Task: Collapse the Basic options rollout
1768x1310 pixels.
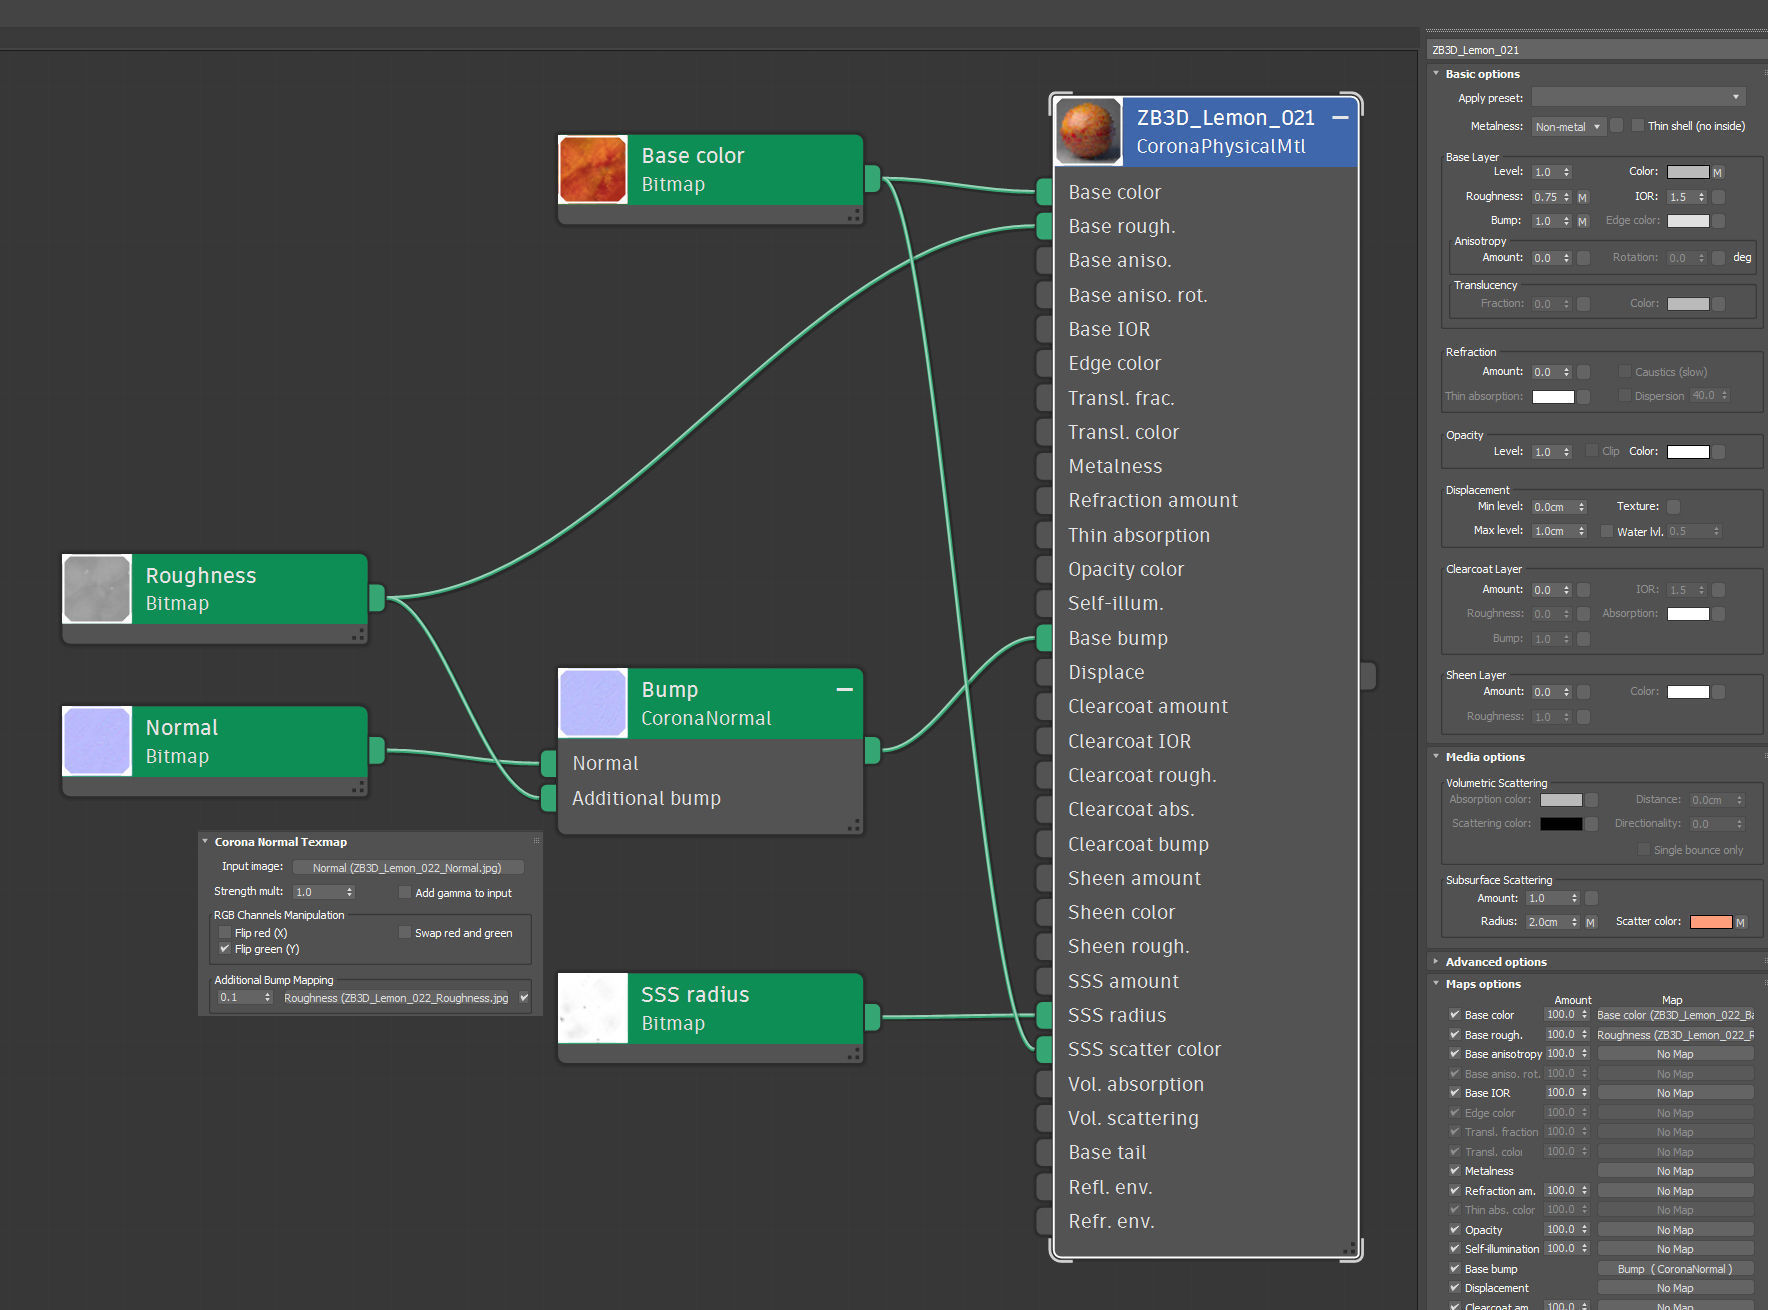Action: 1437,73
